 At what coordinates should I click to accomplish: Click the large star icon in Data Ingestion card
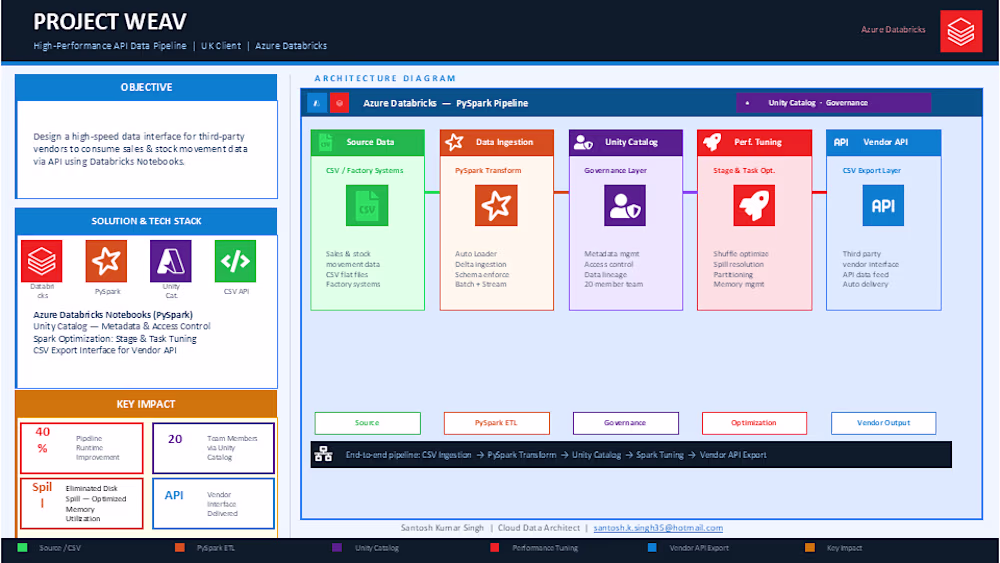pos(496,205)
